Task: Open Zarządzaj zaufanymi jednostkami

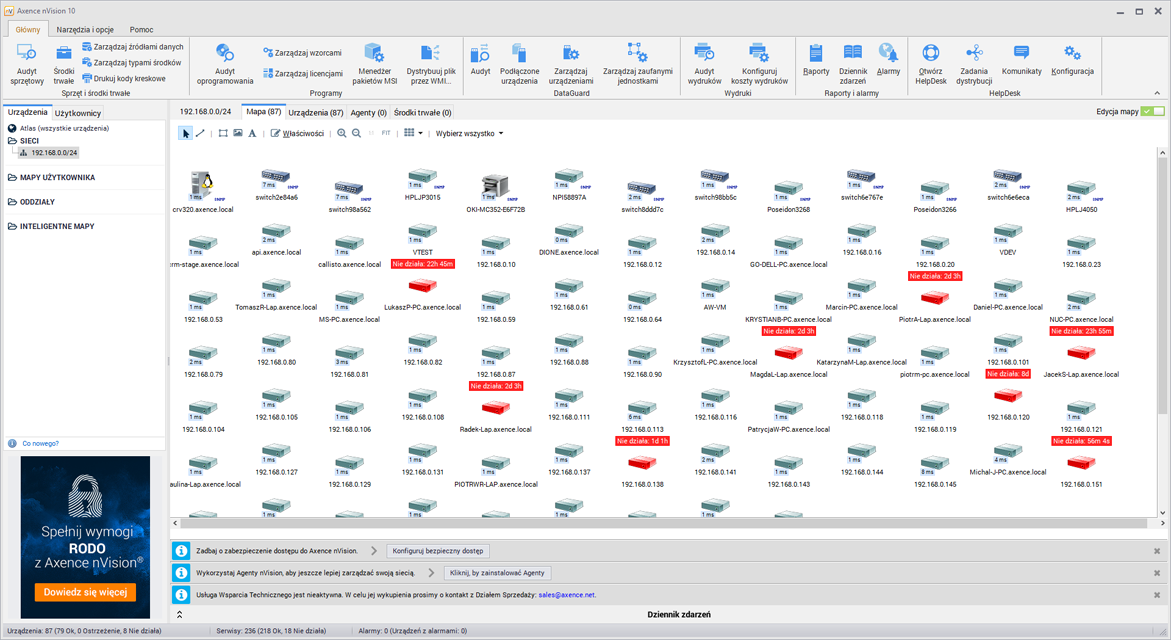Action: (638, 64)
